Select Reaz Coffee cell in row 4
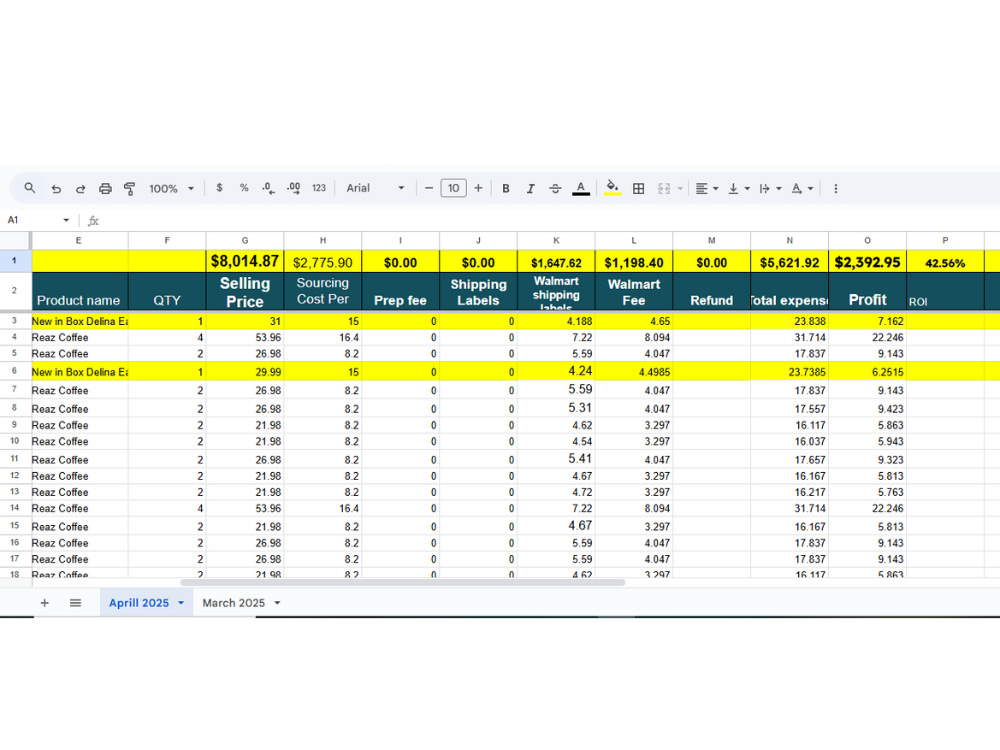The height and width of the screenshot is (750, 1000). [x=80, y=337]
